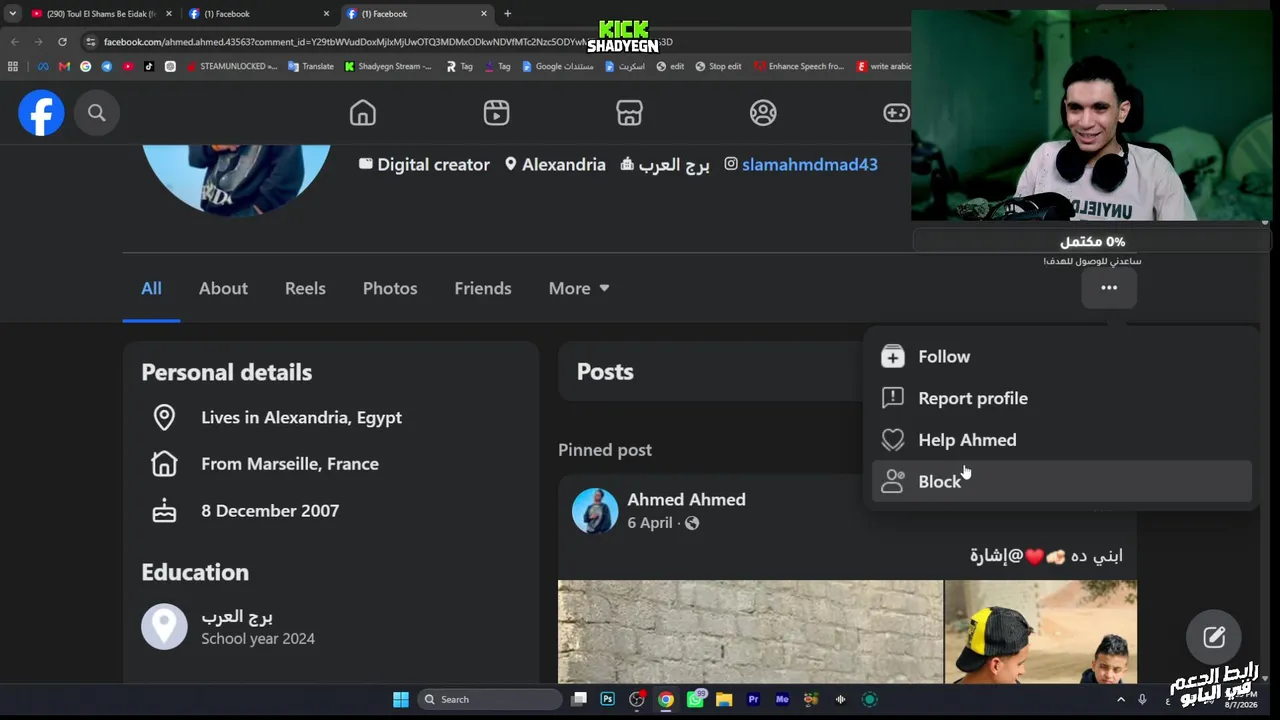The width and height of the screenshot is (1280, 720).
Task: Open the left pinned post photo
Action: [750, 631]
